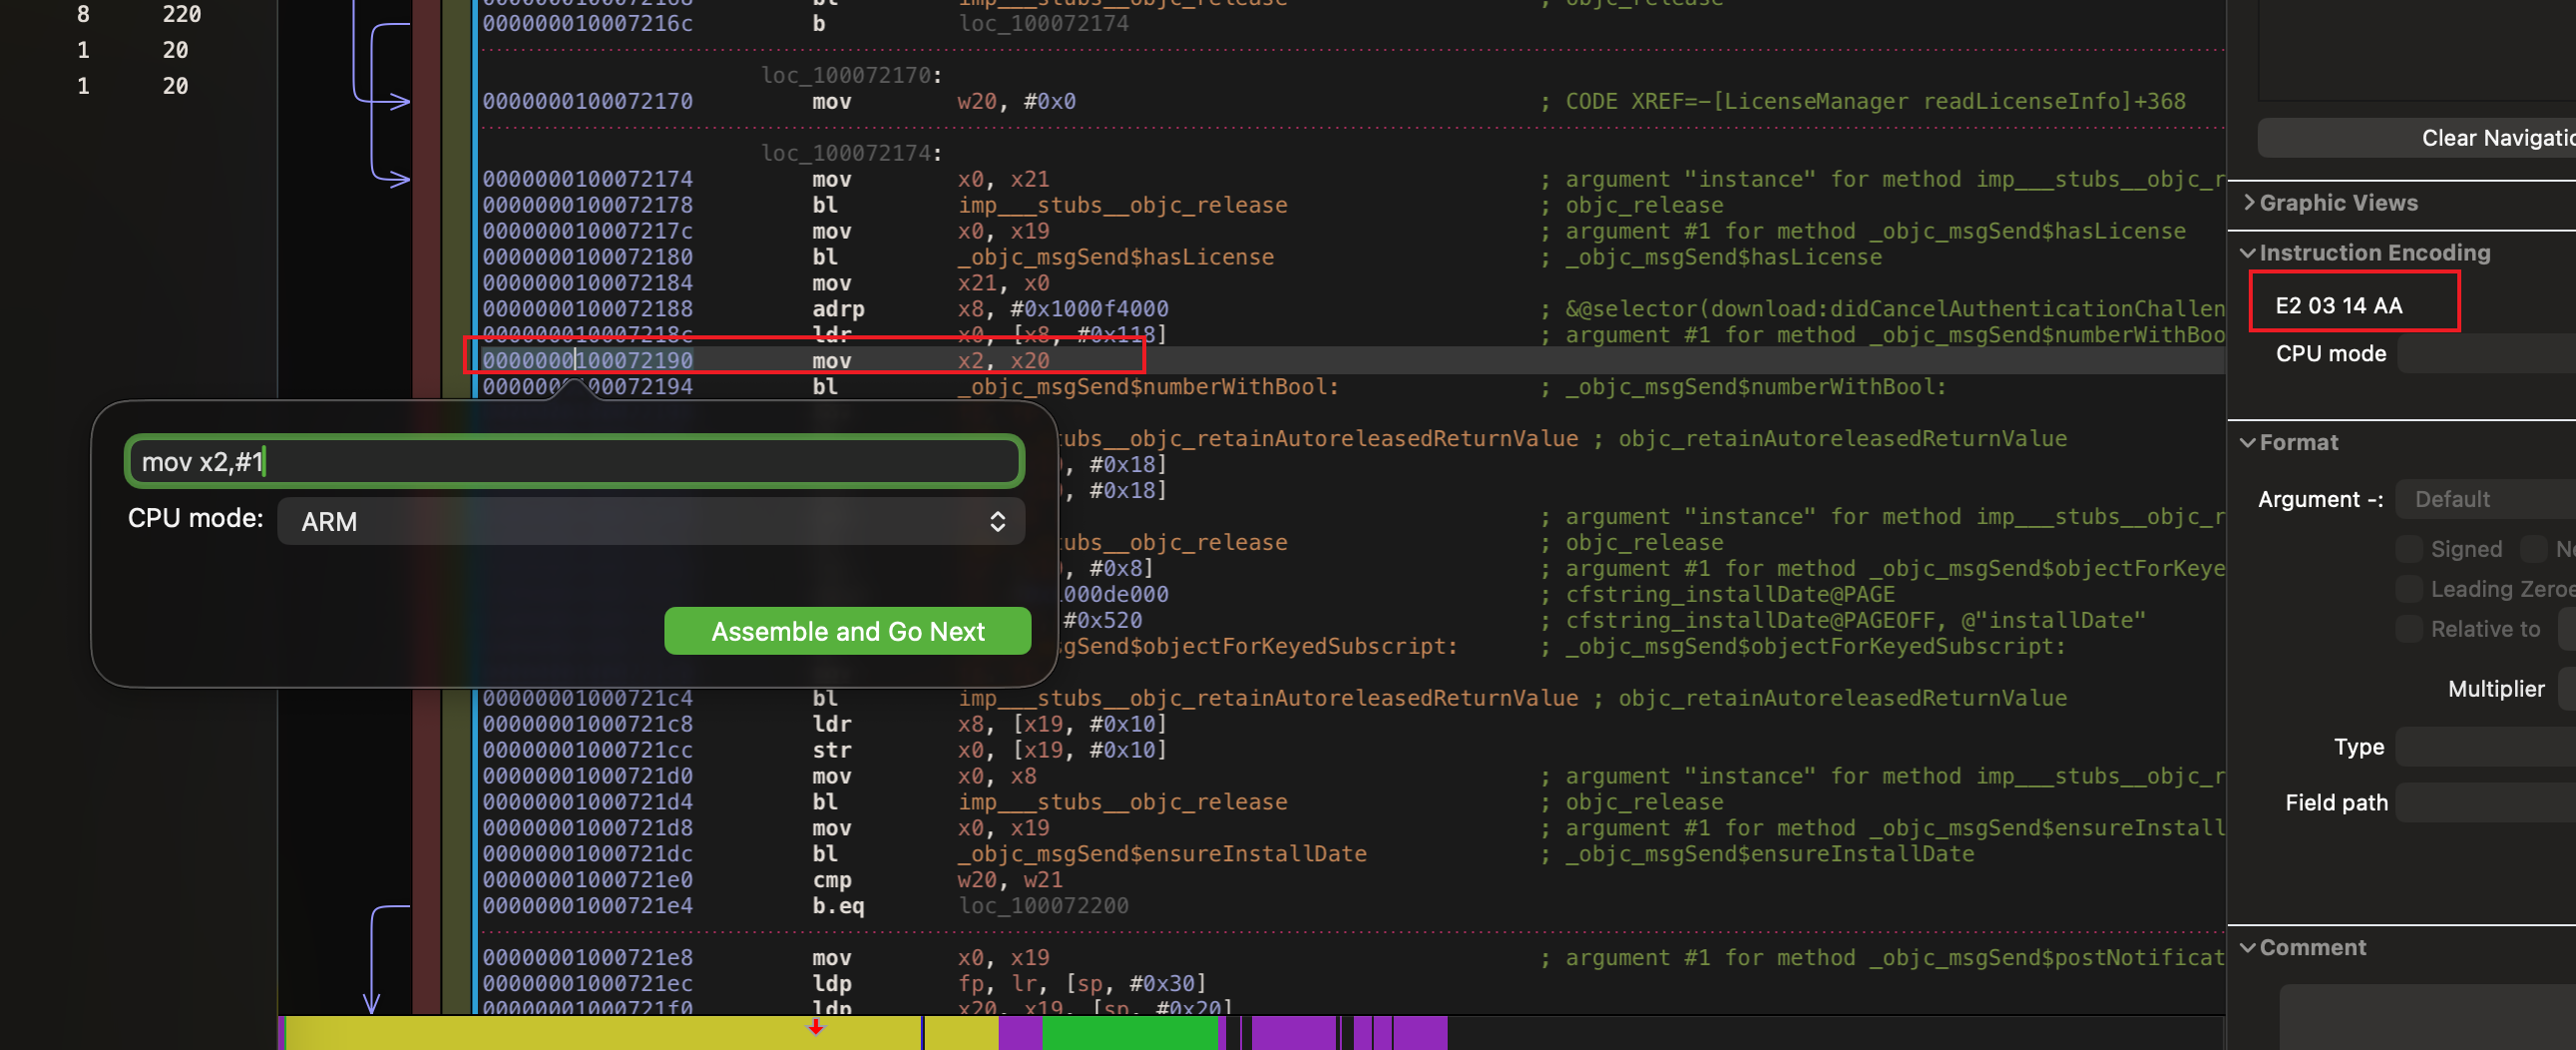Click the _objc_msgSend$numberWithBool: call operand
The width and height of the screenshot is (2576, 1050).
coord(1148,387)
